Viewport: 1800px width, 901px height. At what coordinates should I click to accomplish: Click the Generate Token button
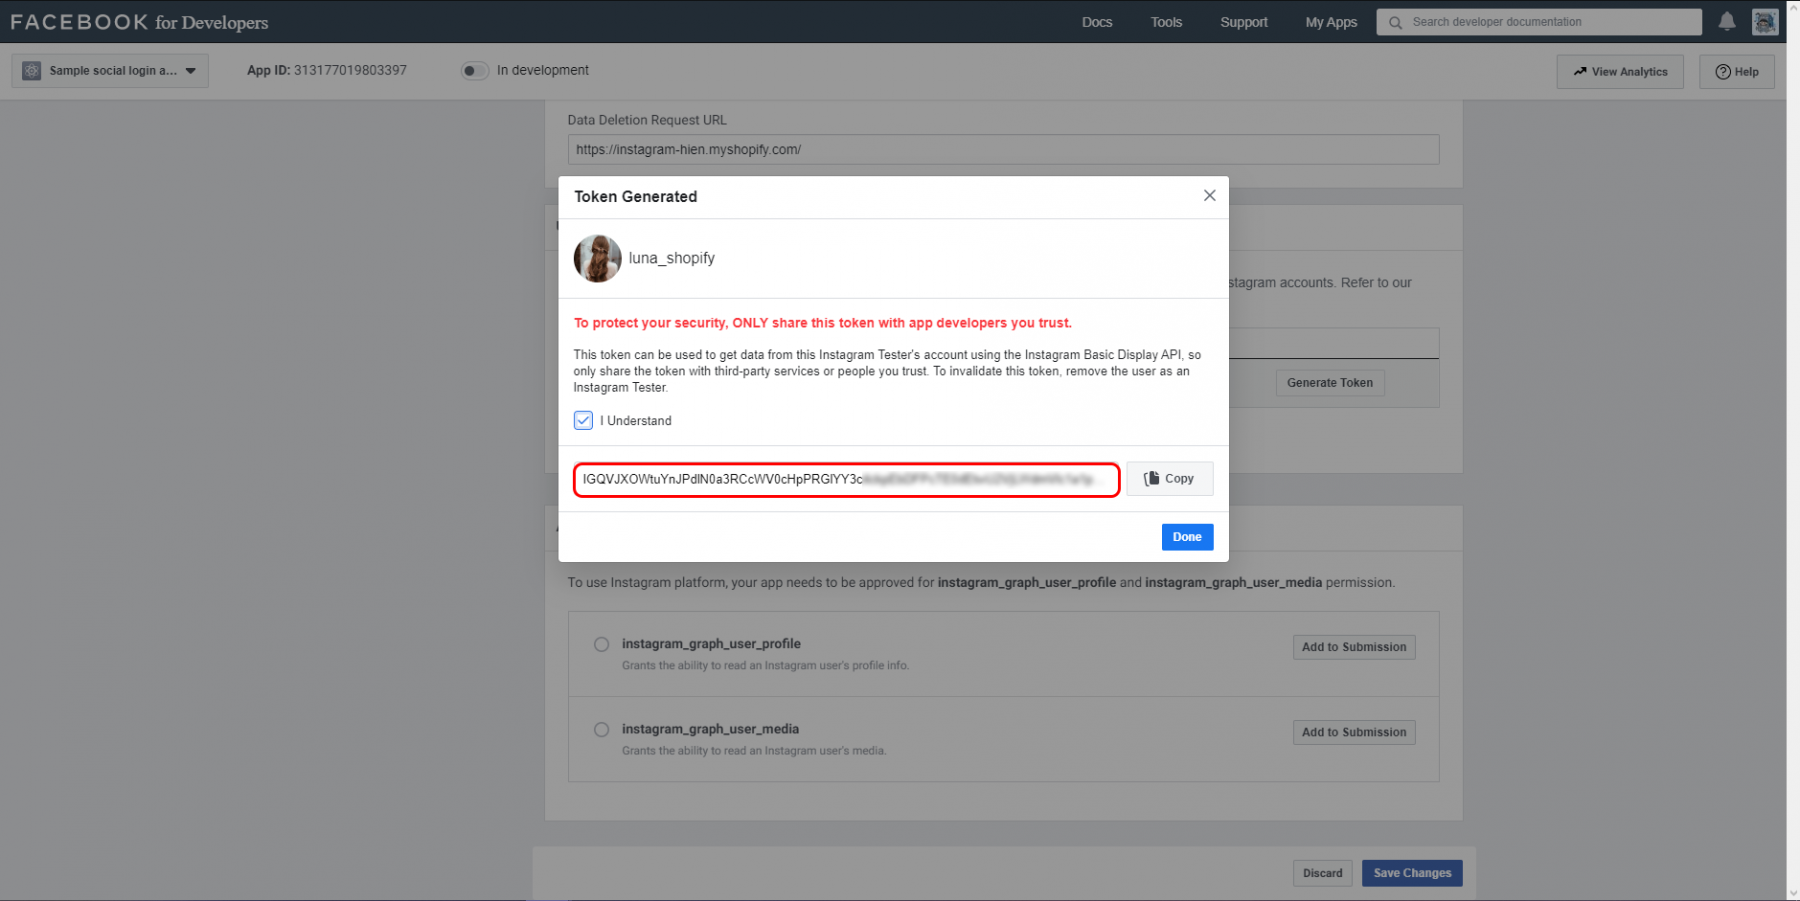coord(1330,383)
